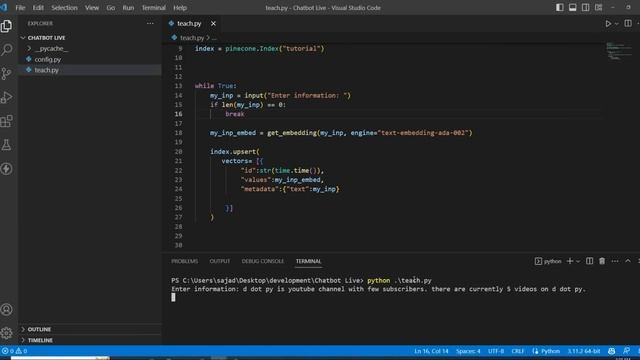Open the Run menu
640x360 pixels.
coord(128,8)
